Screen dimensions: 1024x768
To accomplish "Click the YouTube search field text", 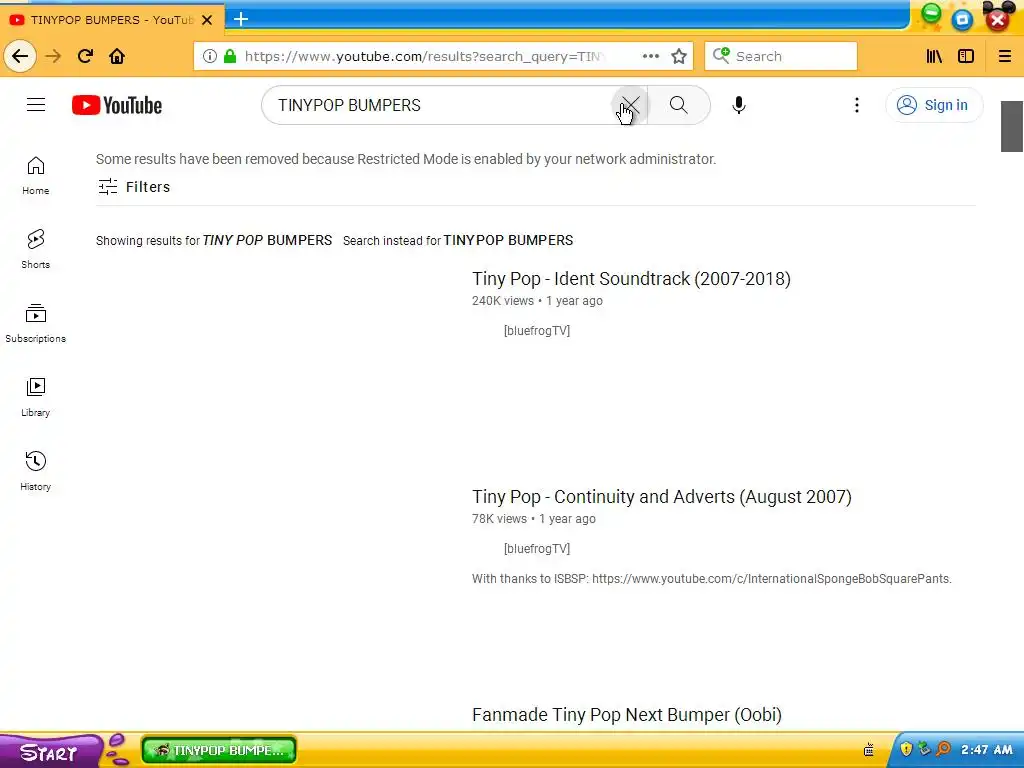I will pos(349,105).
